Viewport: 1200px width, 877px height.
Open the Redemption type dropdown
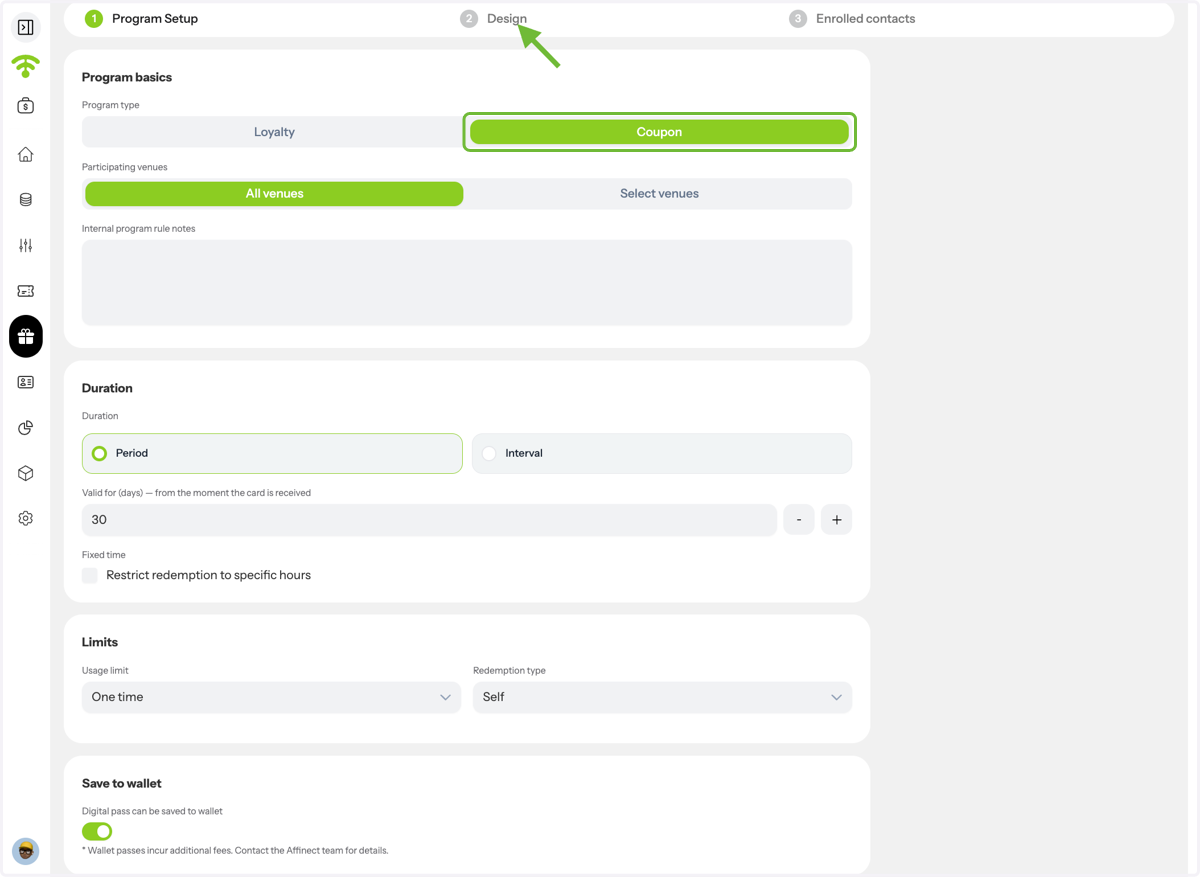pos(662,697)
